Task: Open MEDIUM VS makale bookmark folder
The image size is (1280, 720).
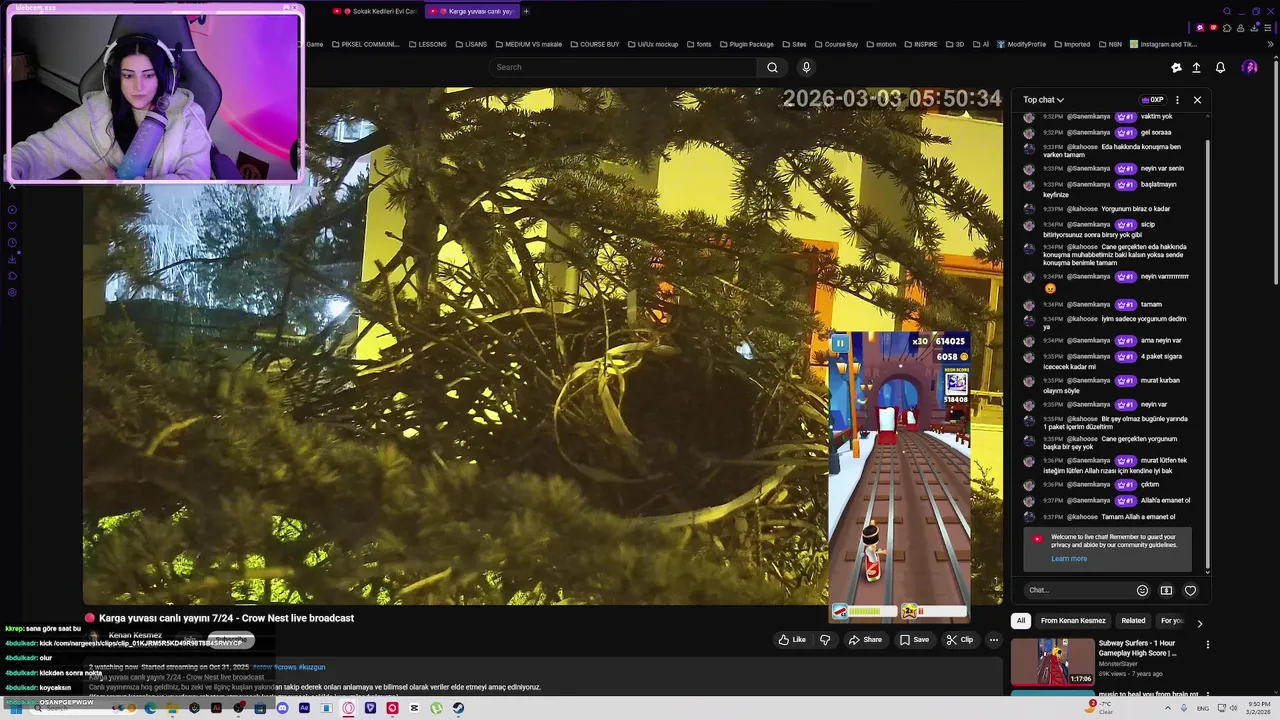Action: click(x=528, y=44)
